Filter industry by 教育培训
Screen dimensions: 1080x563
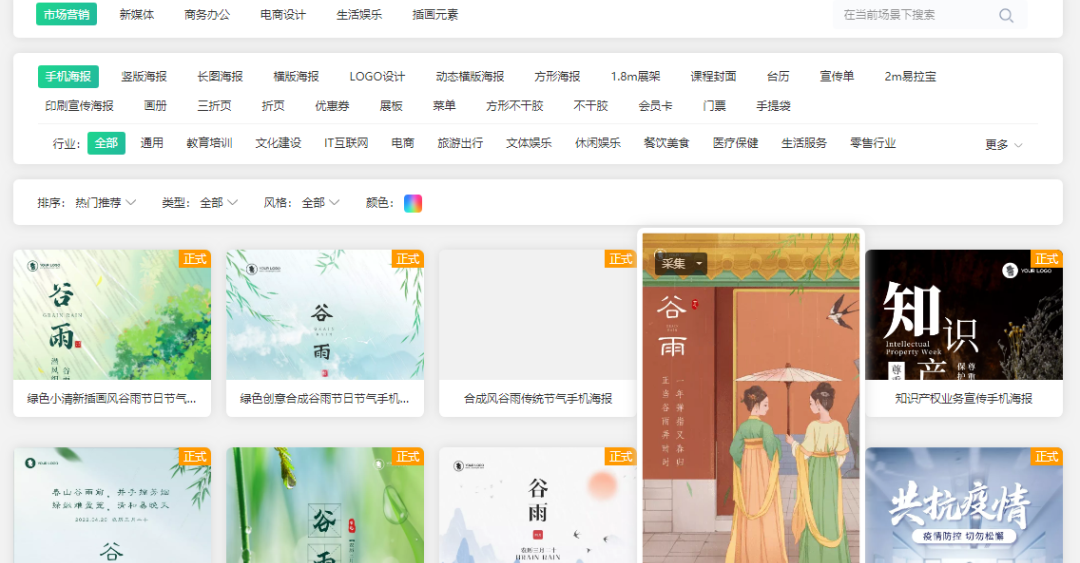(209, 143)
